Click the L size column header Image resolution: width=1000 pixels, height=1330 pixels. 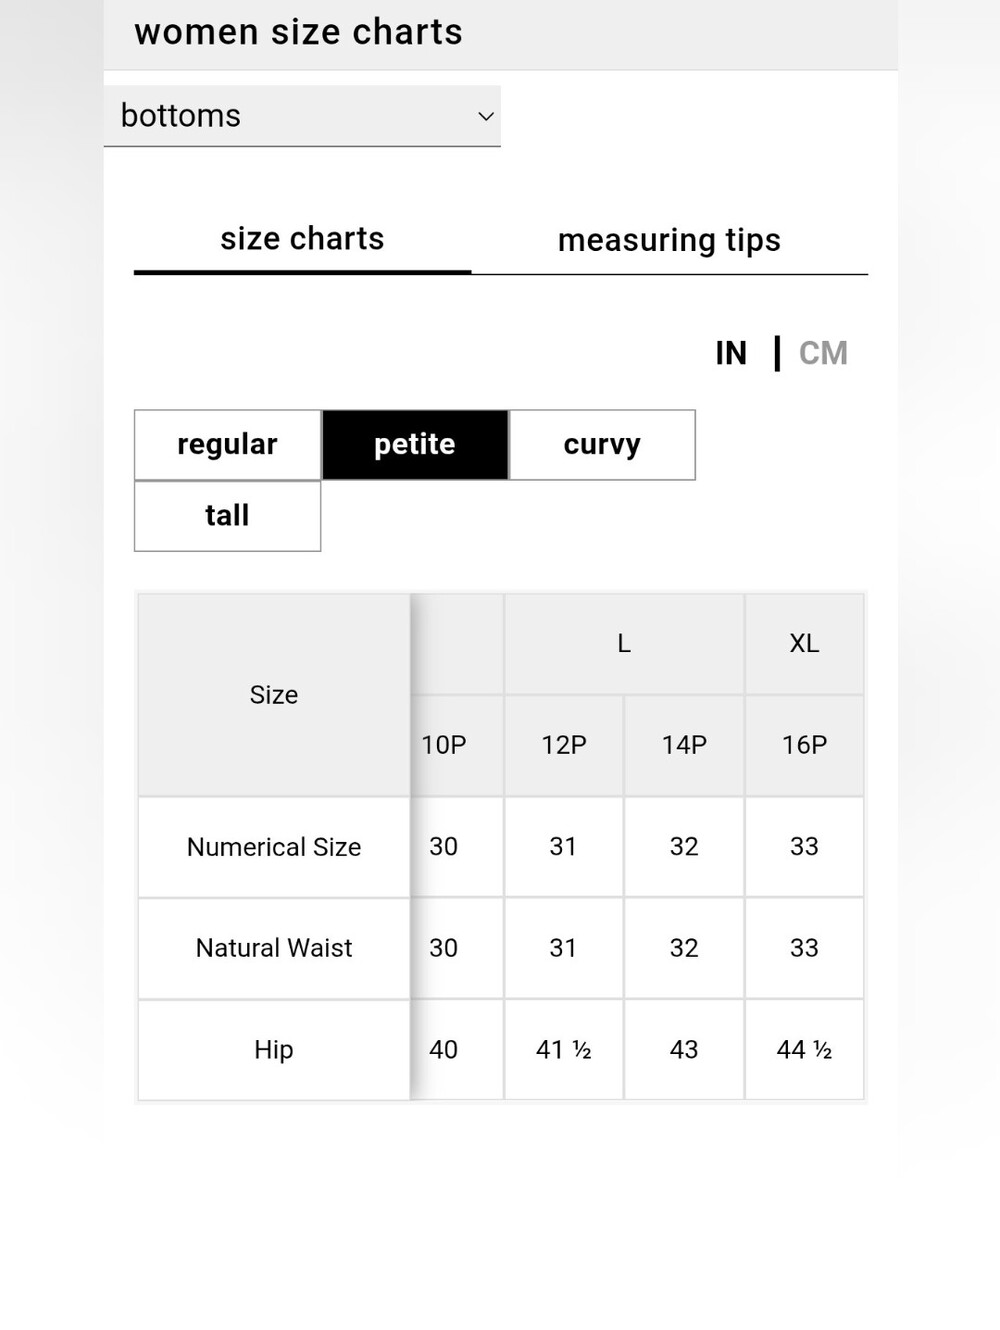tap(624, 644)
